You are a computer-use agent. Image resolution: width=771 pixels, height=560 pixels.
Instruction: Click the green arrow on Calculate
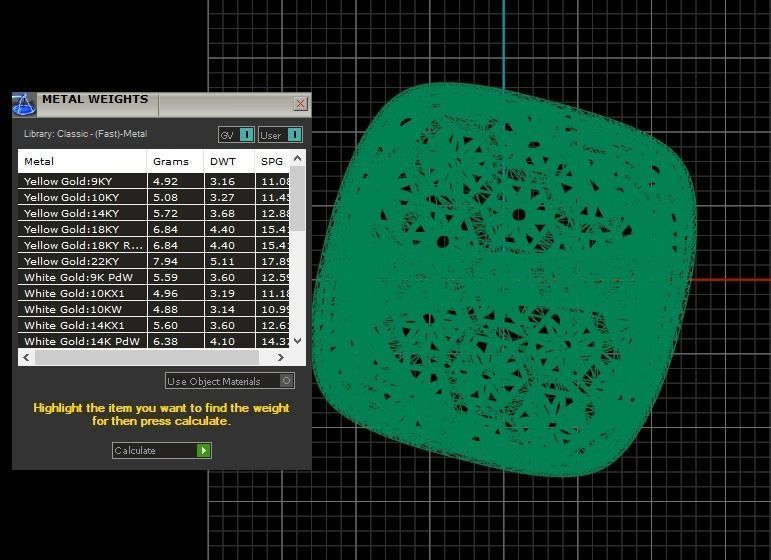click(204, 450)
